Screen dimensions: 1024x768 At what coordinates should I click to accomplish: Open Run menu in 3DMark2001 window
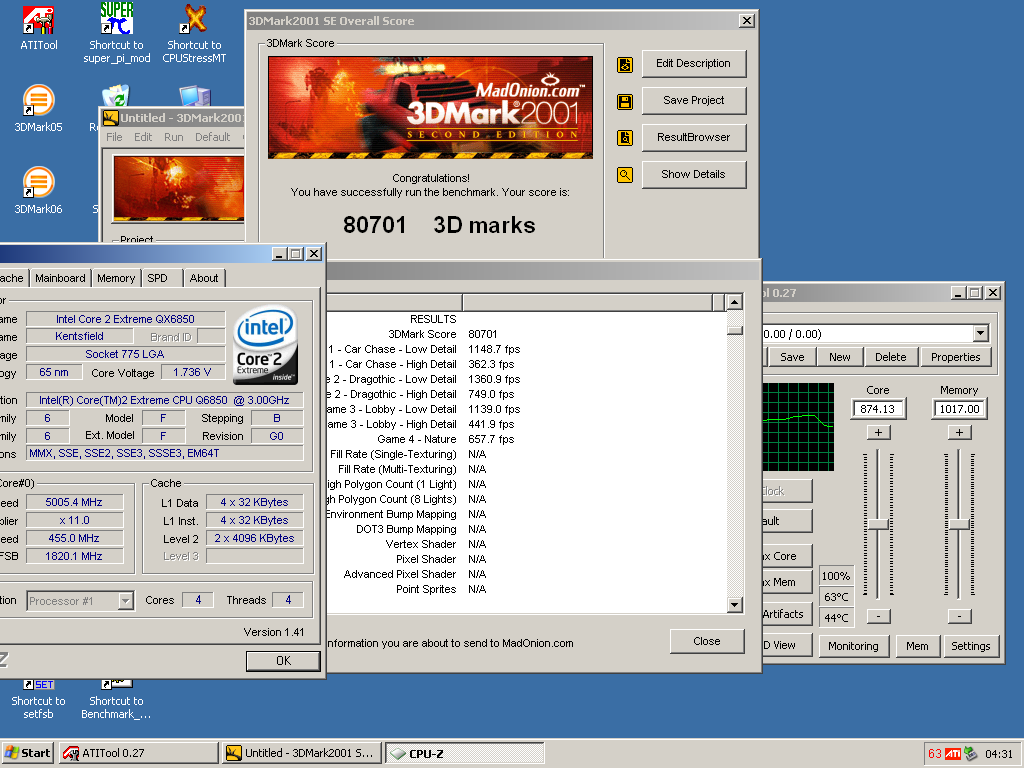pyautogui.click(x=174, y=137)
